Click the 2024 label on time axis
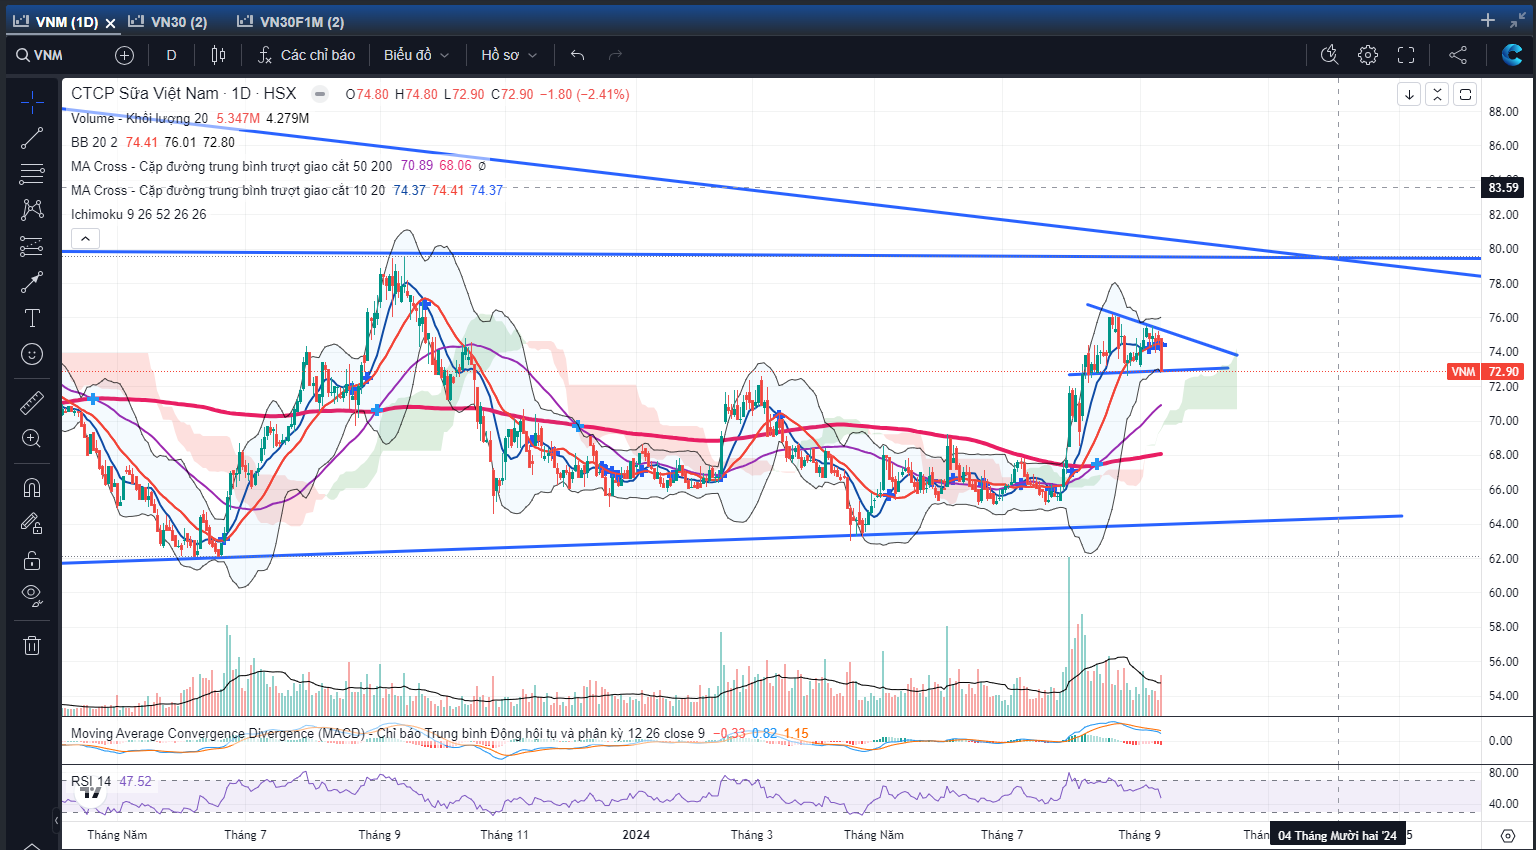Screen dimensions: 1536x850 [x=636, y=834]
